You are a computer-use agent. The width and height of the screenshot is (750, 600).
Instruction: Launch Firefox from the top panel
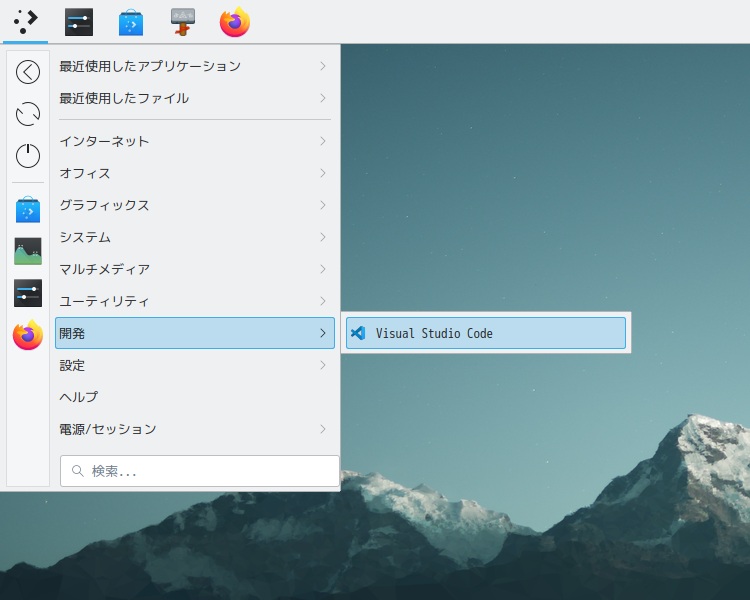(x=235, y=22)
